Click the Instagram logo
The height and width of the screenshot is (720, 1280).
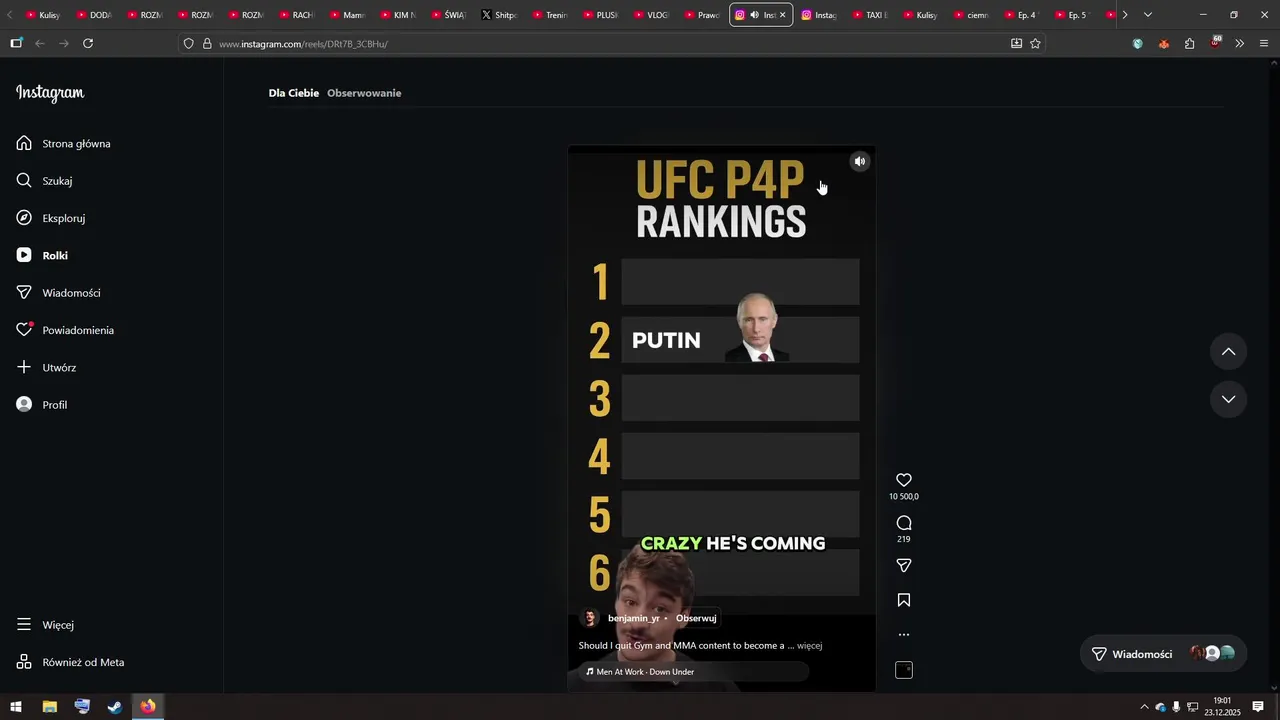[50, 93]
